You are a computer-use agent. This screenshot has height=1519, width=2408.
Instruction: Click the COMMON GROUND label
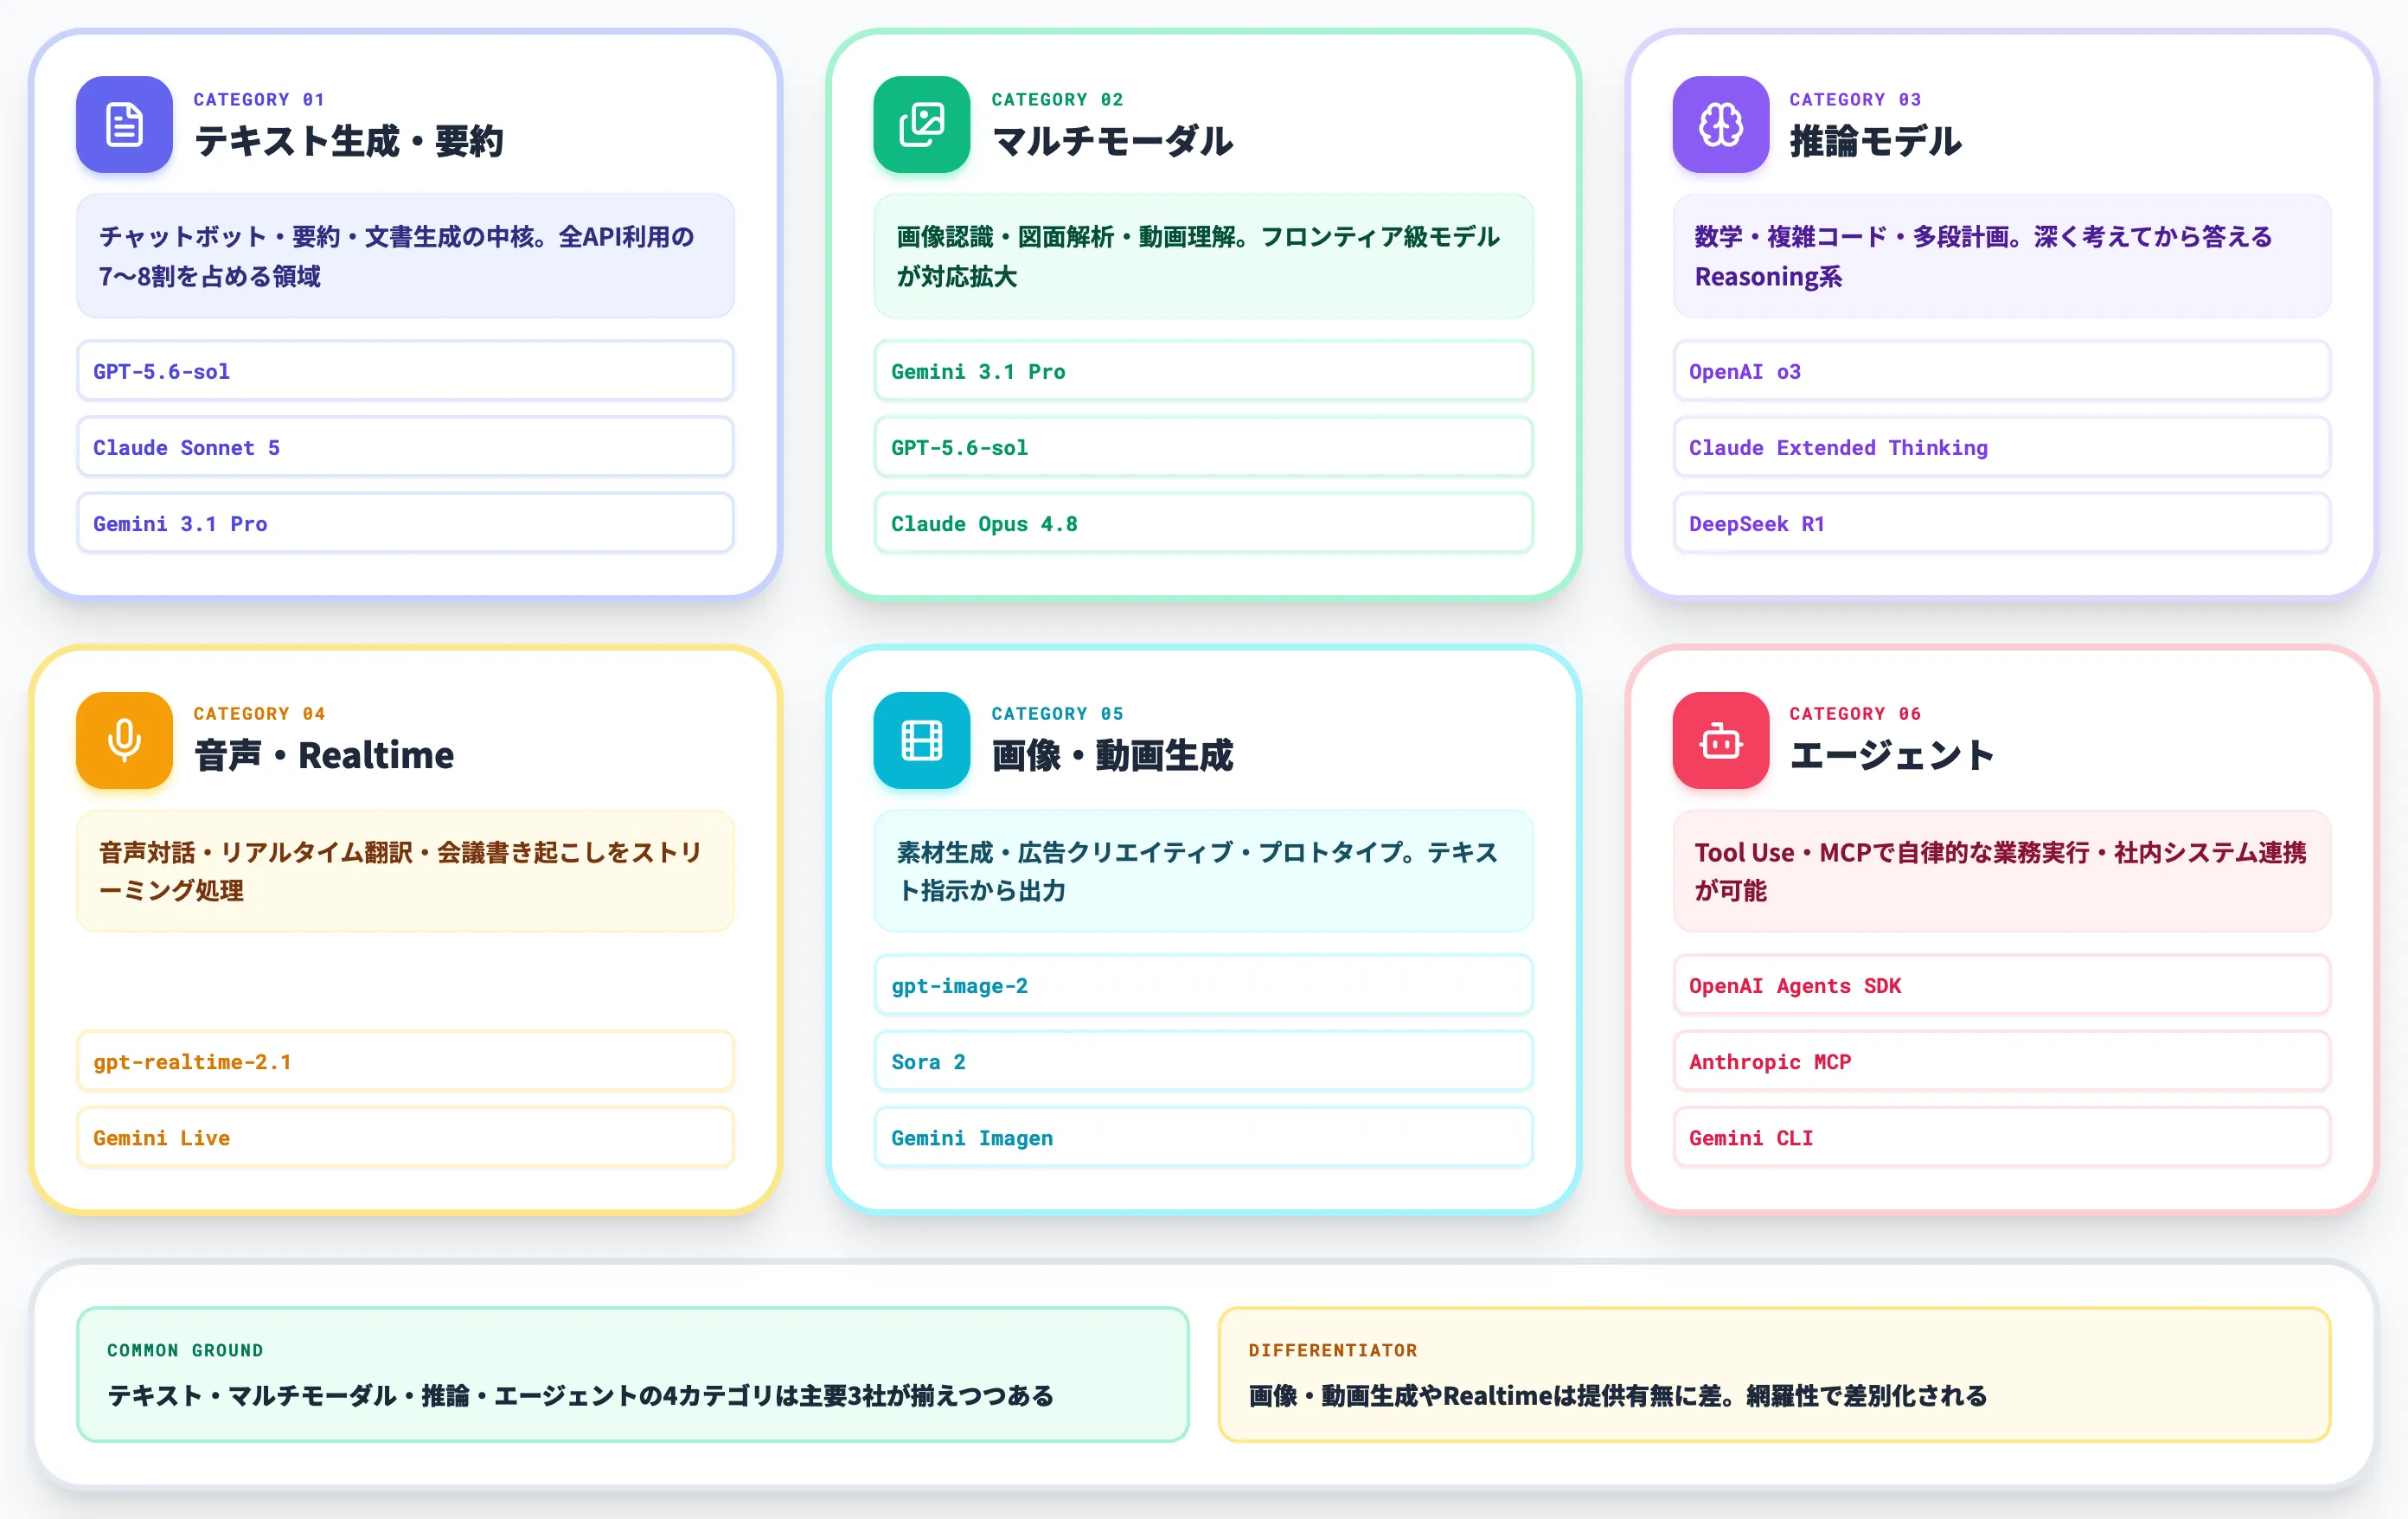point(185,1350)
